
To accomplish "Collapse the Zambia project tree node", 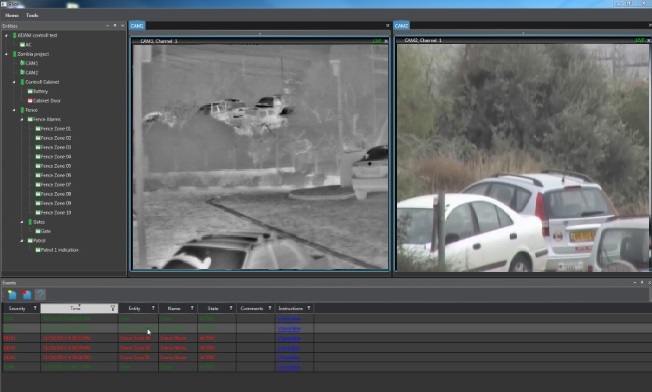I will 6,54.
